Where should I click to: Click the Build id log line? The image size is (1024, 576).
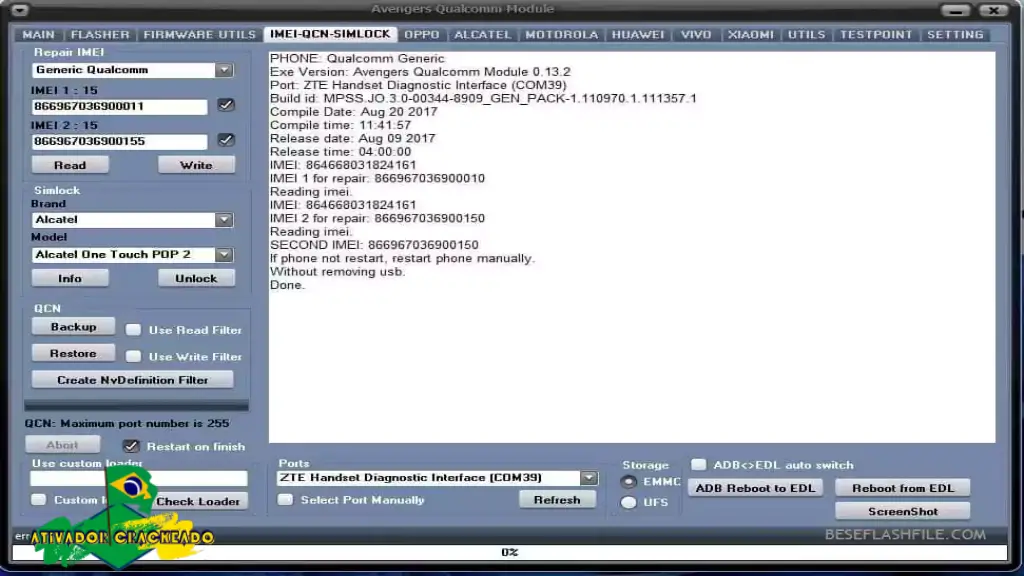coord(483,99)
